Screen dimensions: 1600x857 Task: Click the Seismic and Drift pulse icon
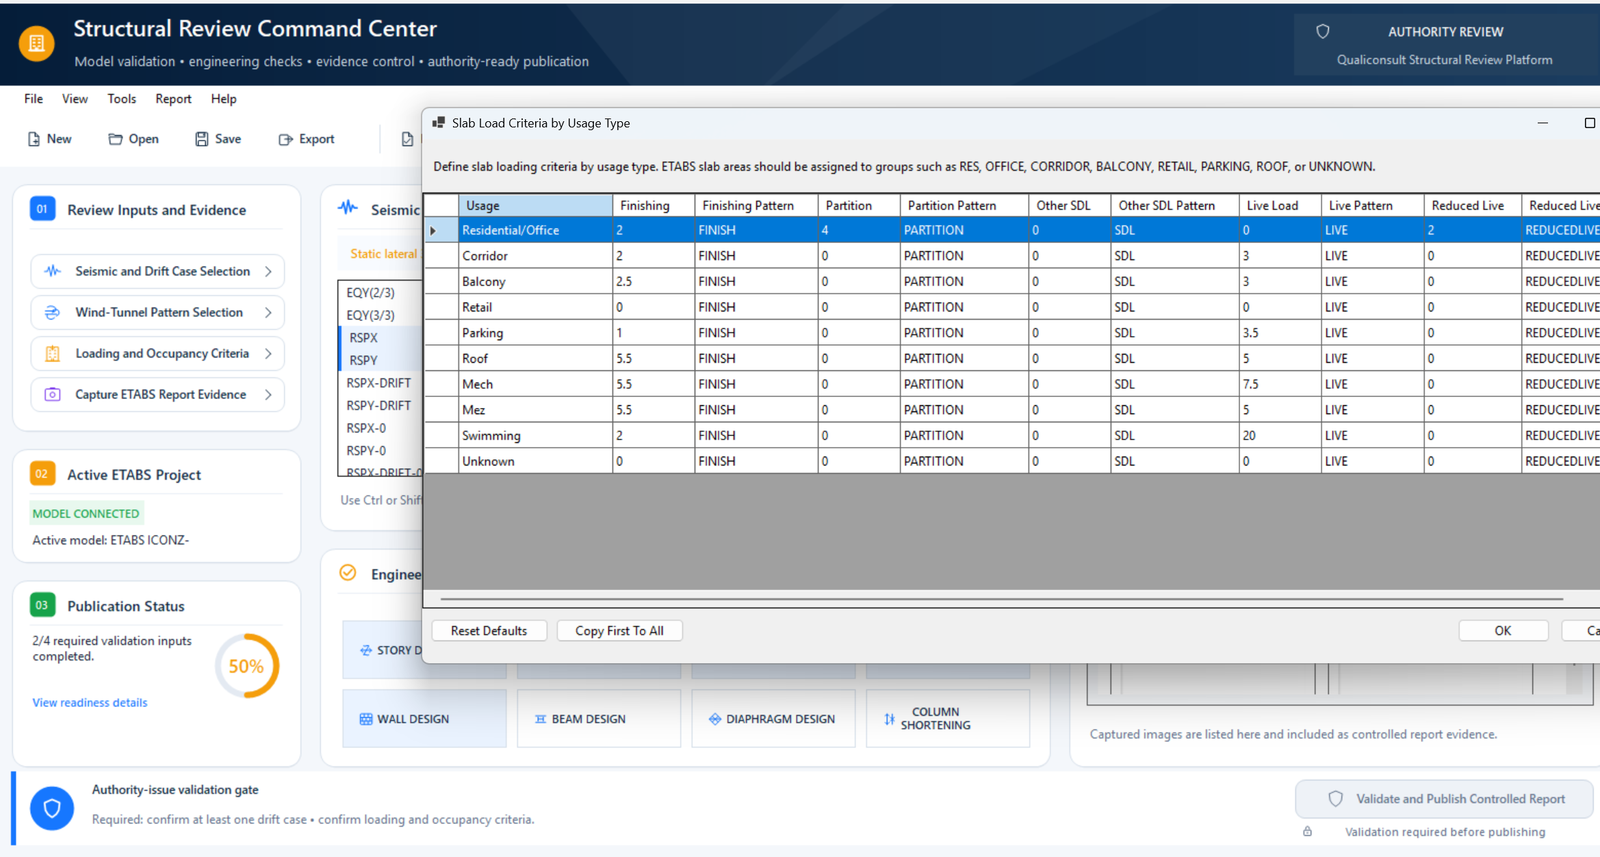(53, 271)
